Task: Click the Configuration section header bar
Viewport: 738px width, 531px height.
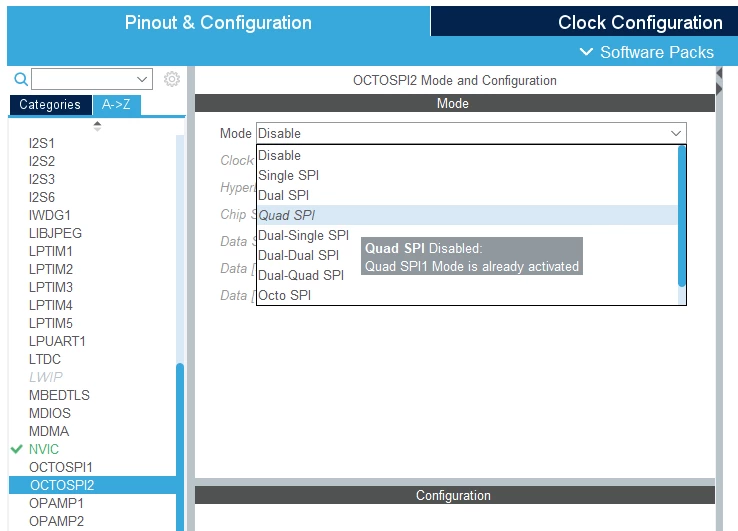Action: (x=455, y=495)
